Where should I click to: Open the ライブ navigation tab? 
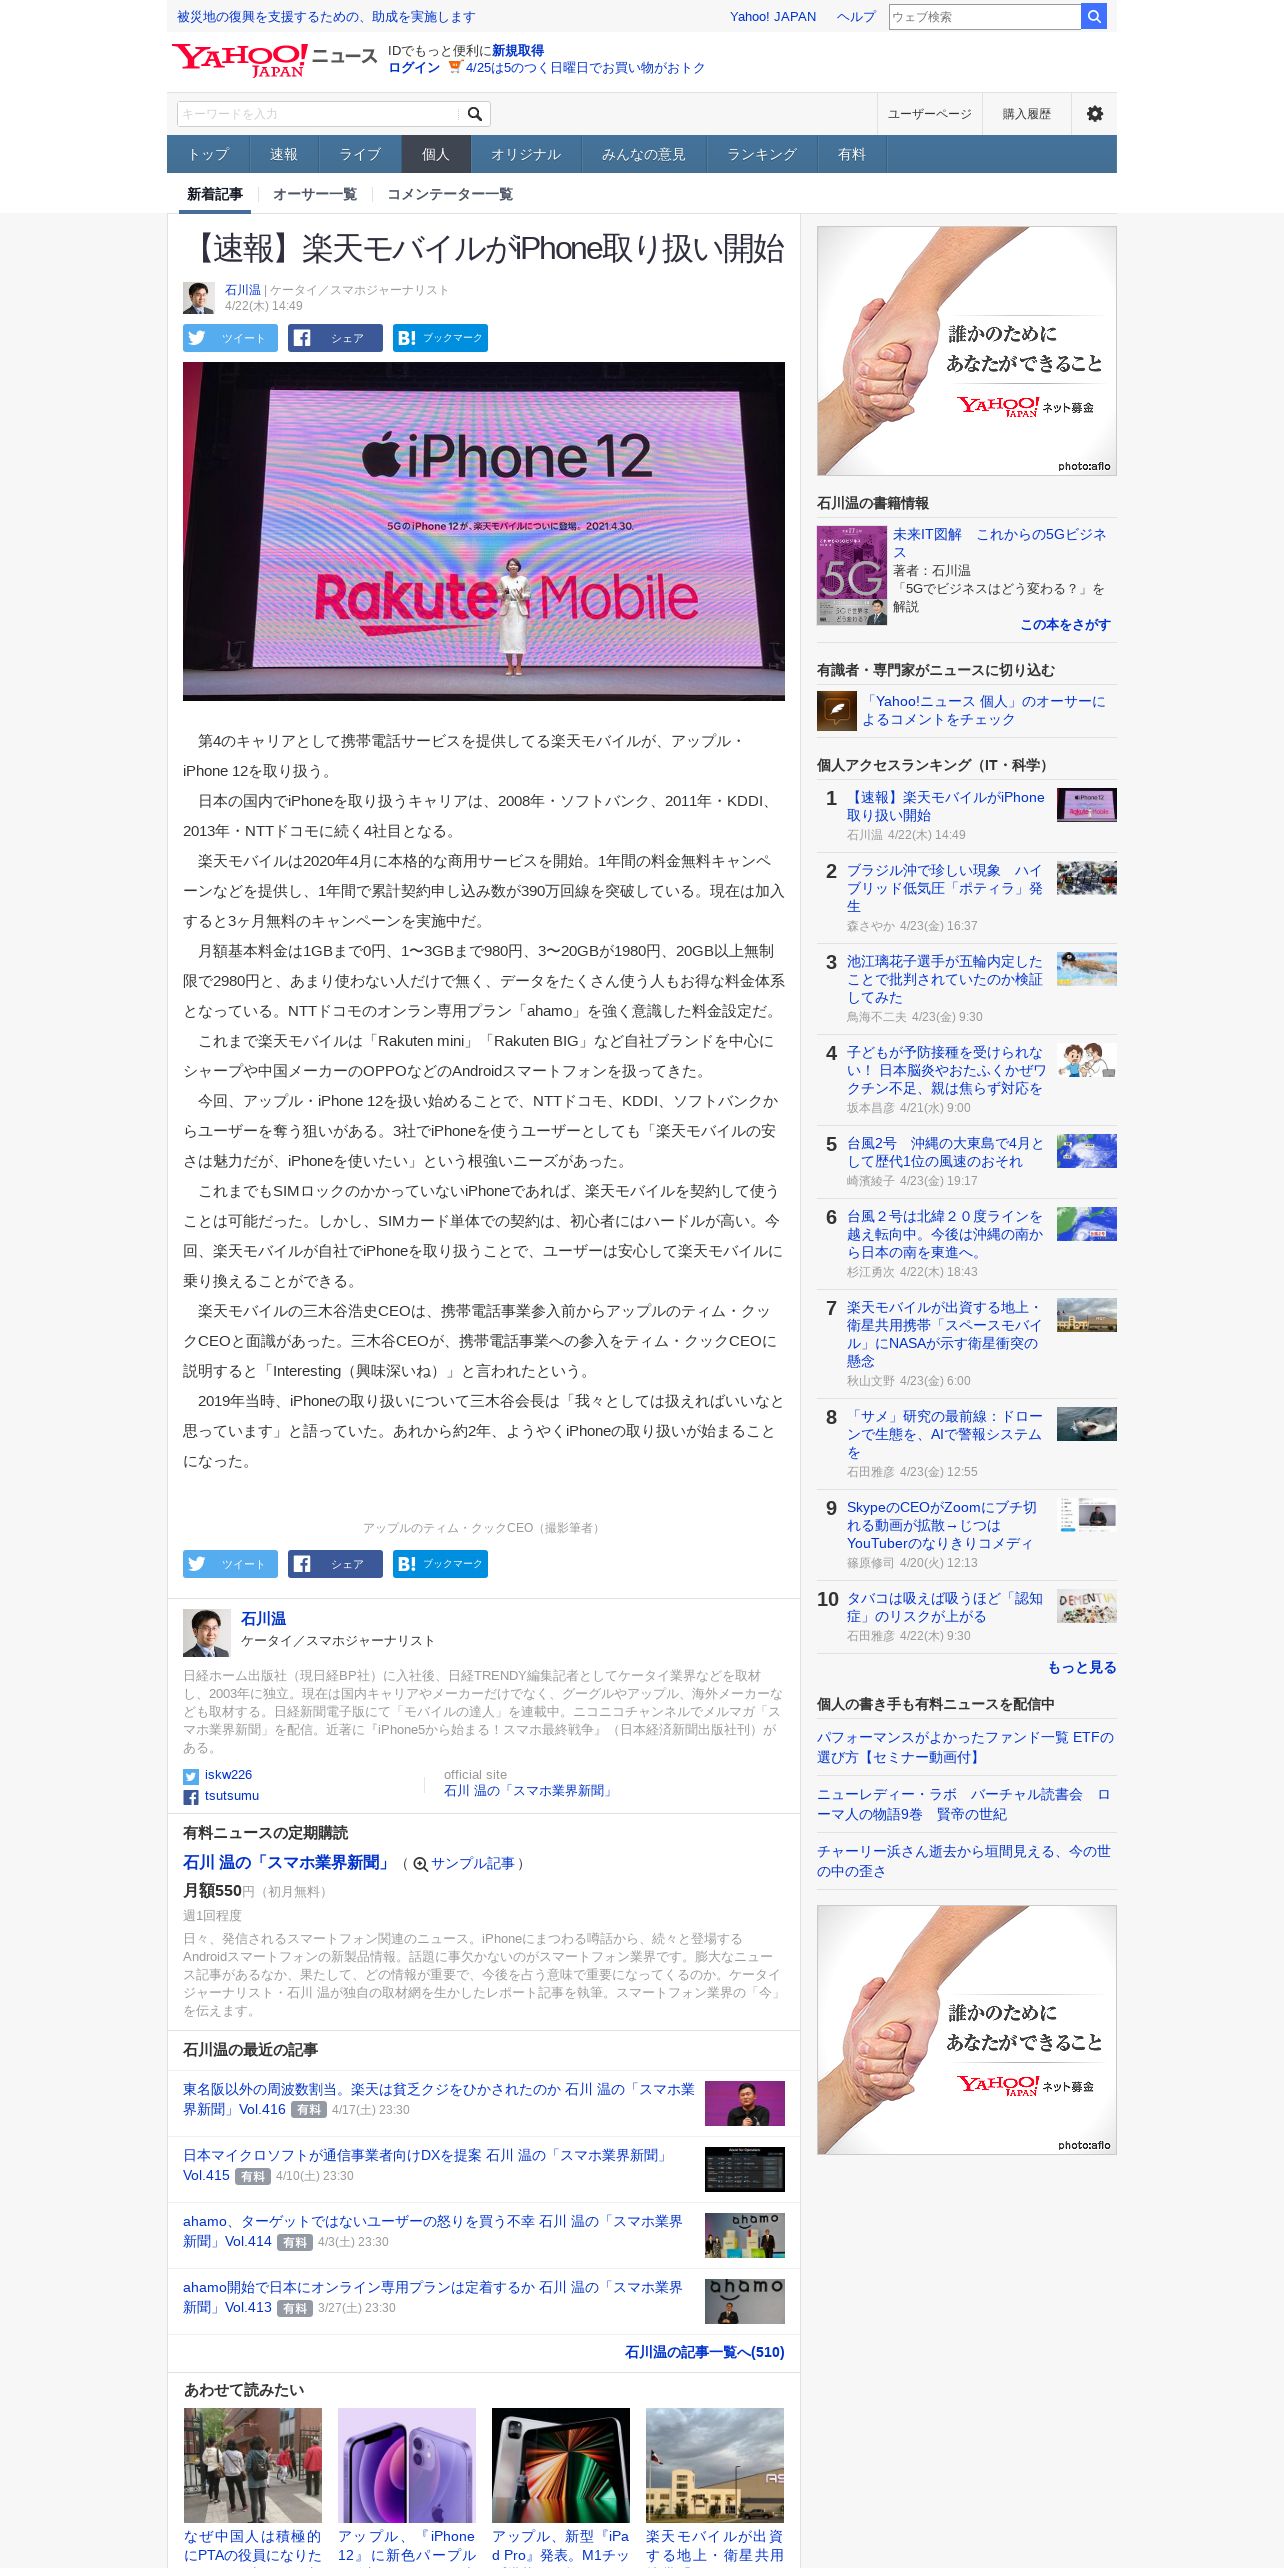360,154
